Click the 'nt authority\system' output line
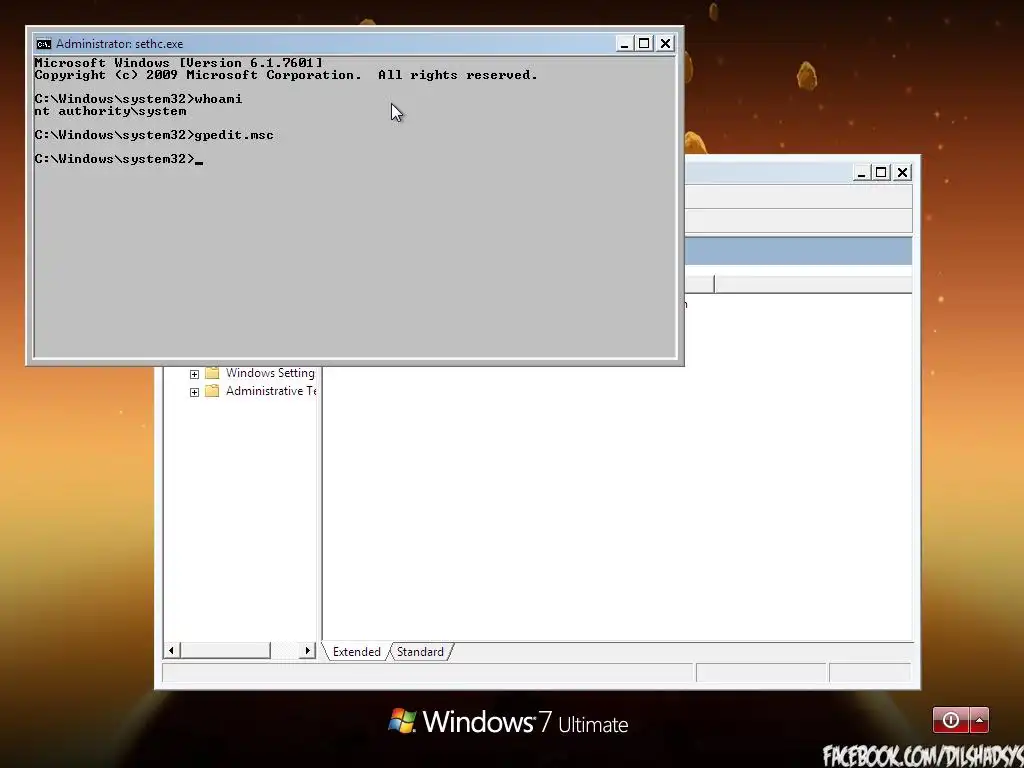Viewport: 1024px width, 768px height. 110,111
